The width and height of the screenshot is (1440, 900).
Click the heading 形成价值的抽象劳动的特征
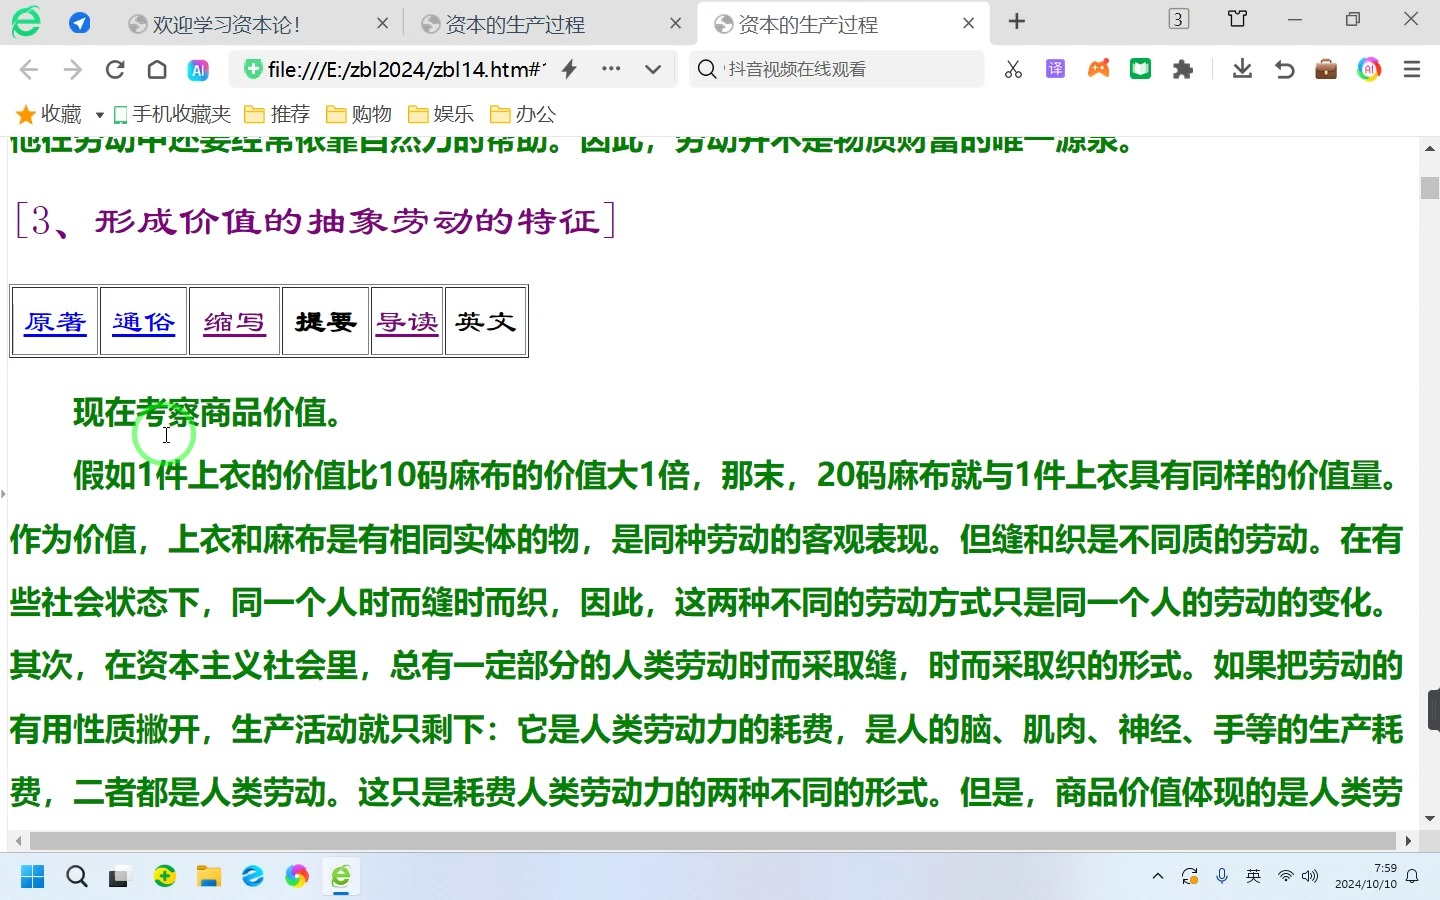coord(347,221)
